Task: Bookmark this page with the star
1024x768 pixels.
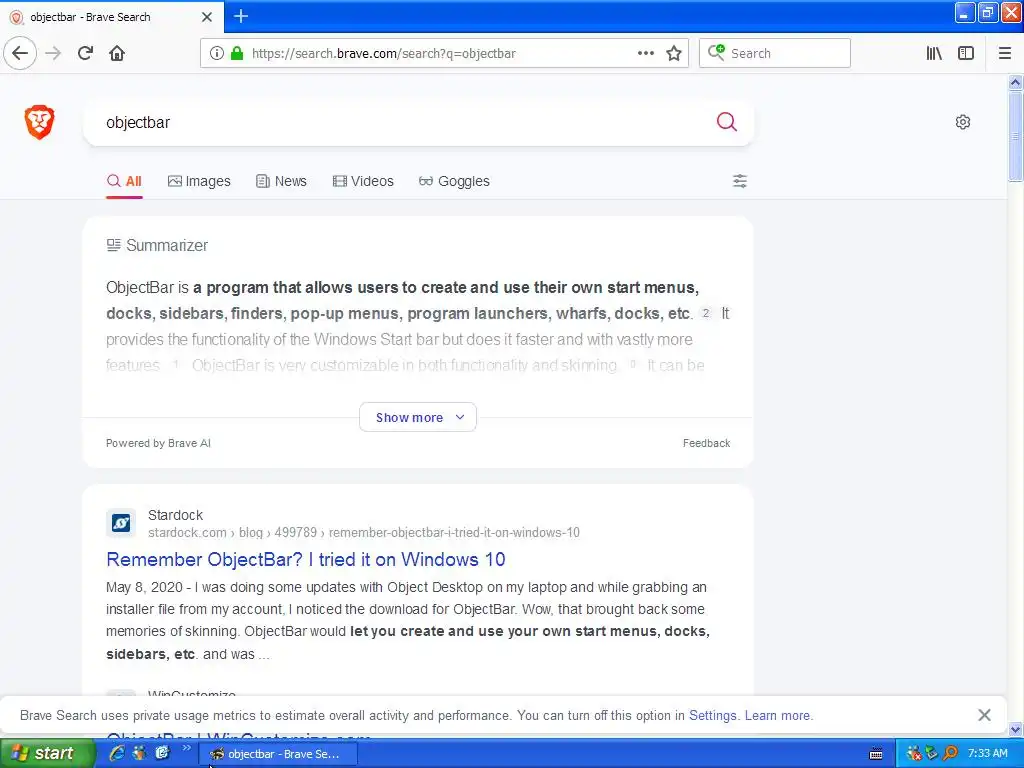Action: point(674,53)
